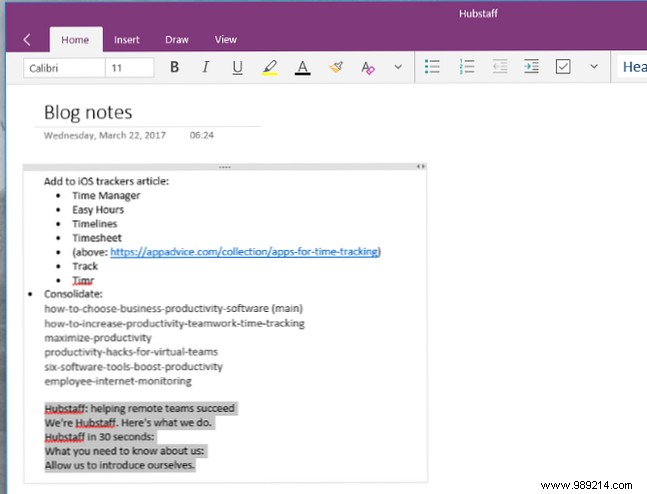The width and height of the screenshot is (647, 494).
Task: Open the Draw tab
Action: pos(177,40)
